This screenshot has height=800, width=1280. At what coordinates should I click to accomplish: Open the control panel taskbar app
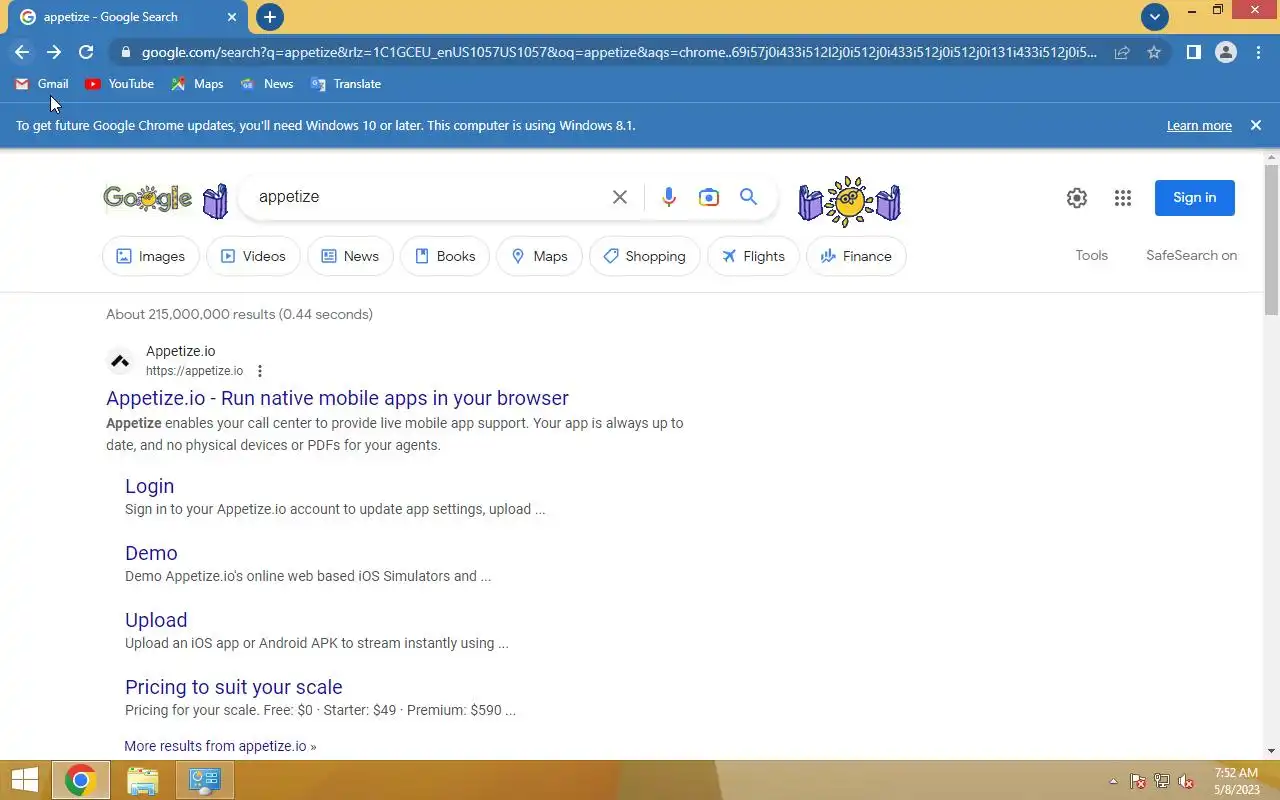pyautogui.click(x=205, y=780)
